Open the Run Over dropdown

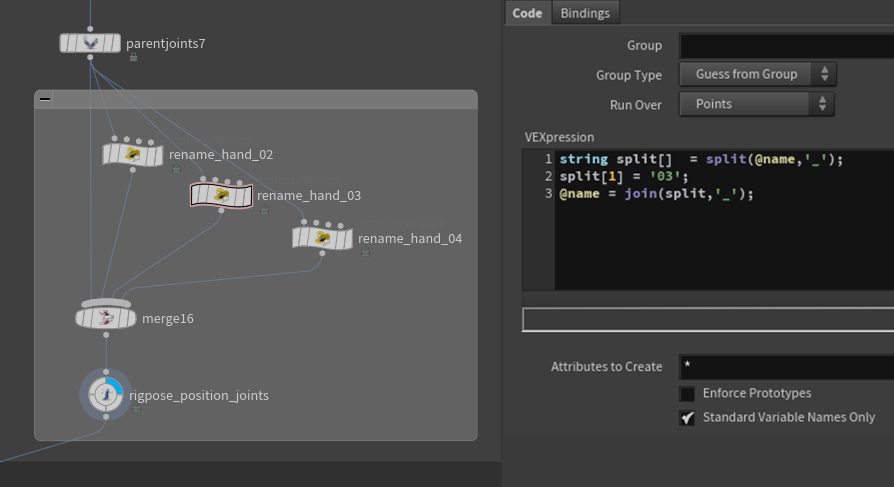point(757,104)
